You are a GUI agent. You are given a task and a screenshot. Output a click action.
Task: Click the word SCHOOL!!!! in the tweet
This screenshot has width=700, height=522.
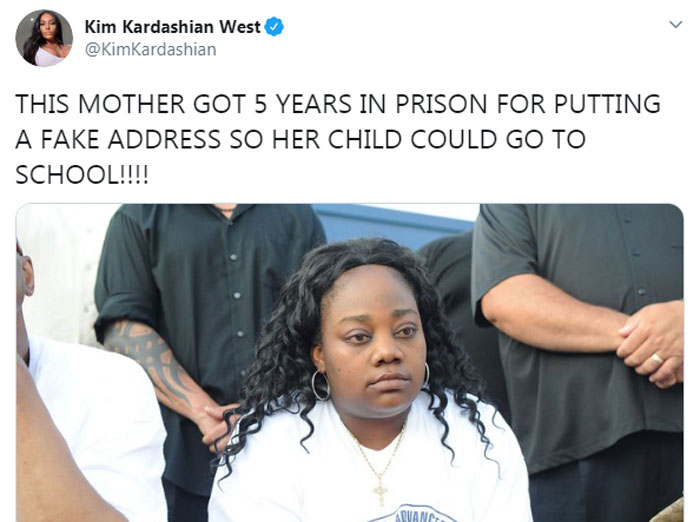click(82, 174)
